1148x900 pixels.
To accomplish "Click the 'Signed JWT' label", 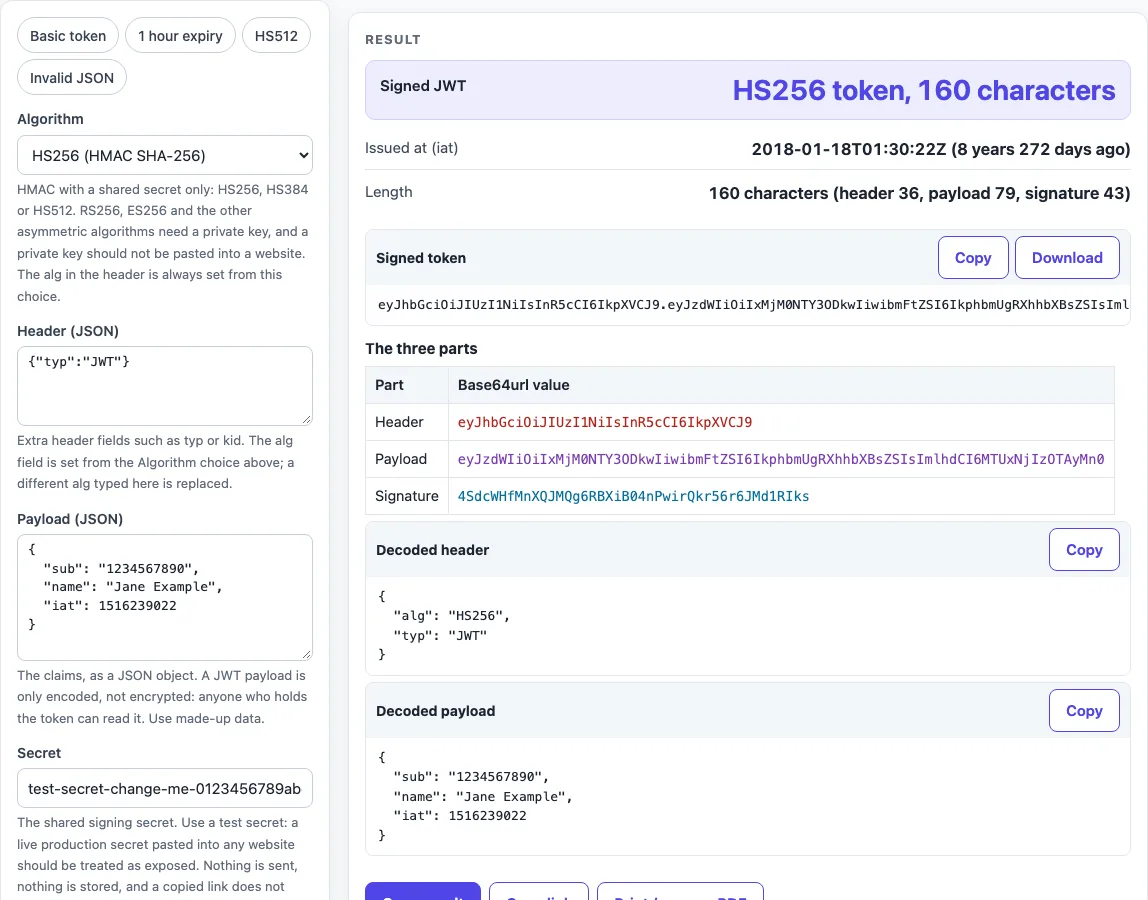I will (423, 86).
